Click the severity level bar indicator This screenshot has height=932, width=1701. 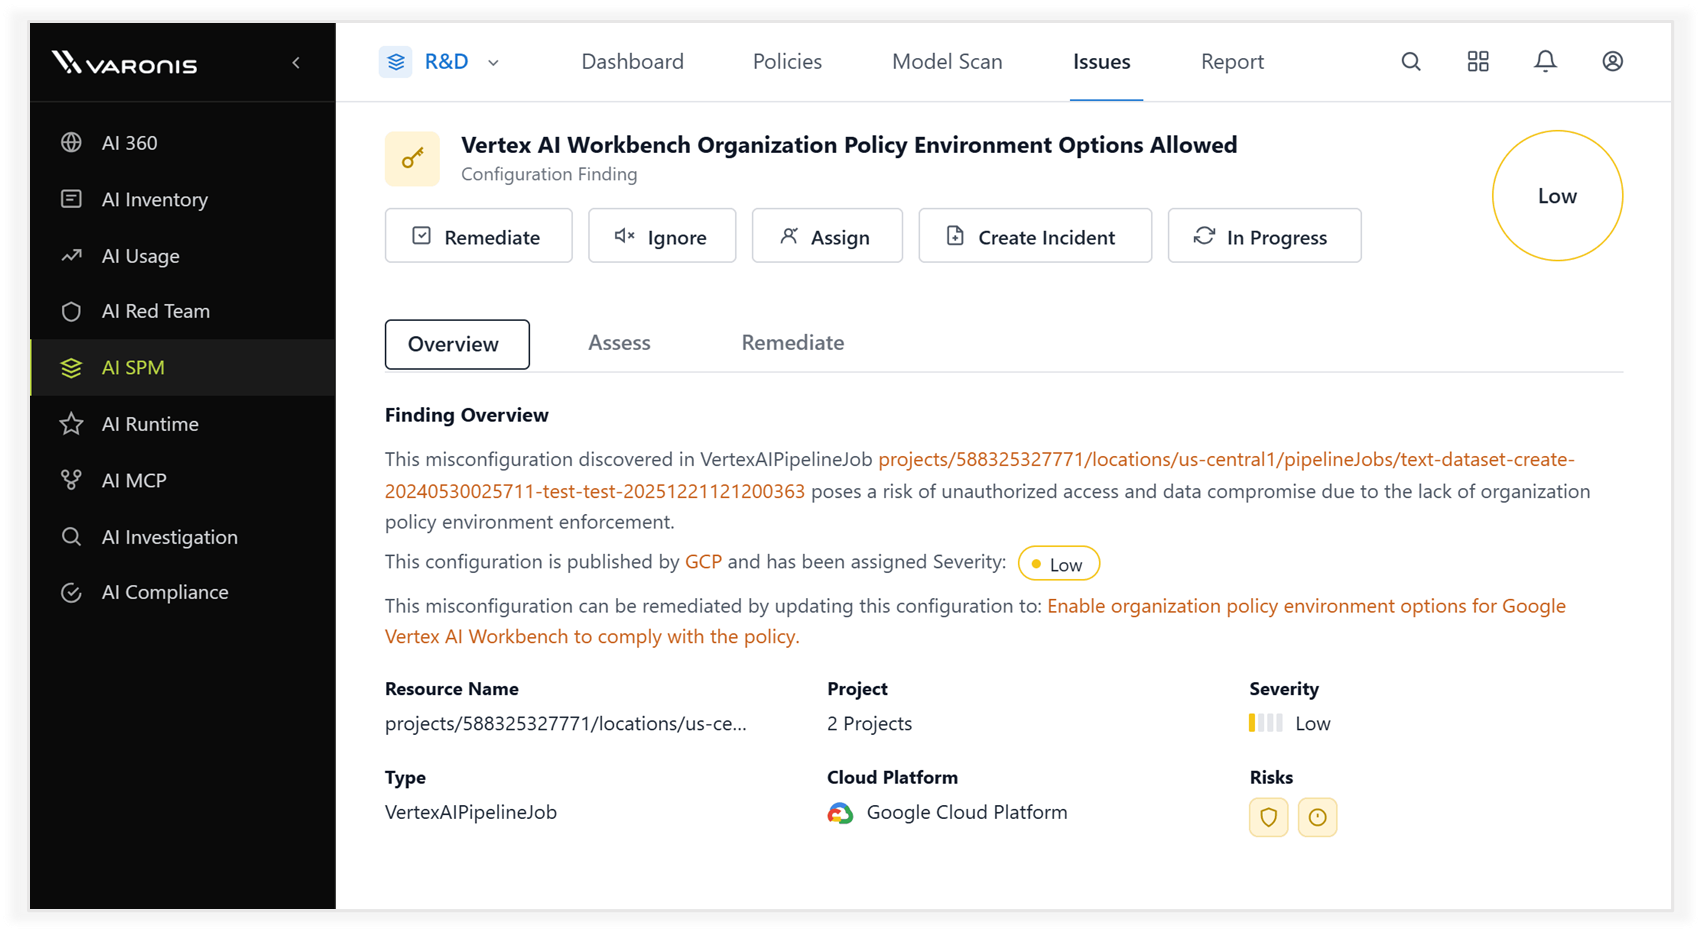(1265, 723)
